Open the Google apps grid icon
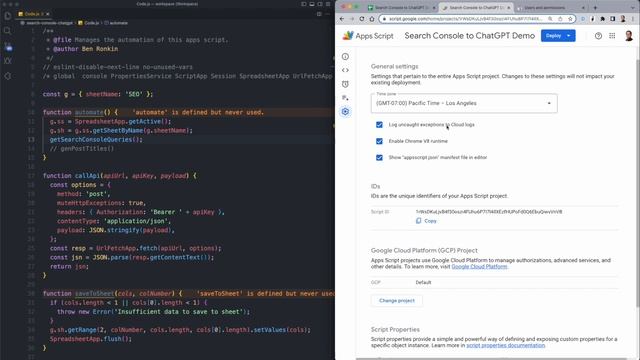Viewport: 640px width, 360px height. (x=612, y=36)
